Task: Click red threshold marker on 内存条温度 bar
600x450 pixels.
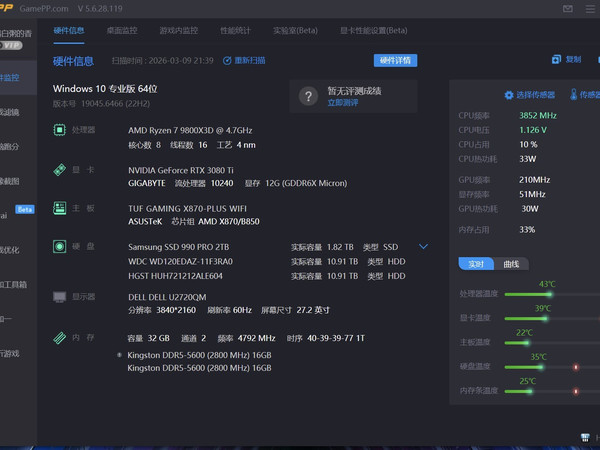Action: 576,391
